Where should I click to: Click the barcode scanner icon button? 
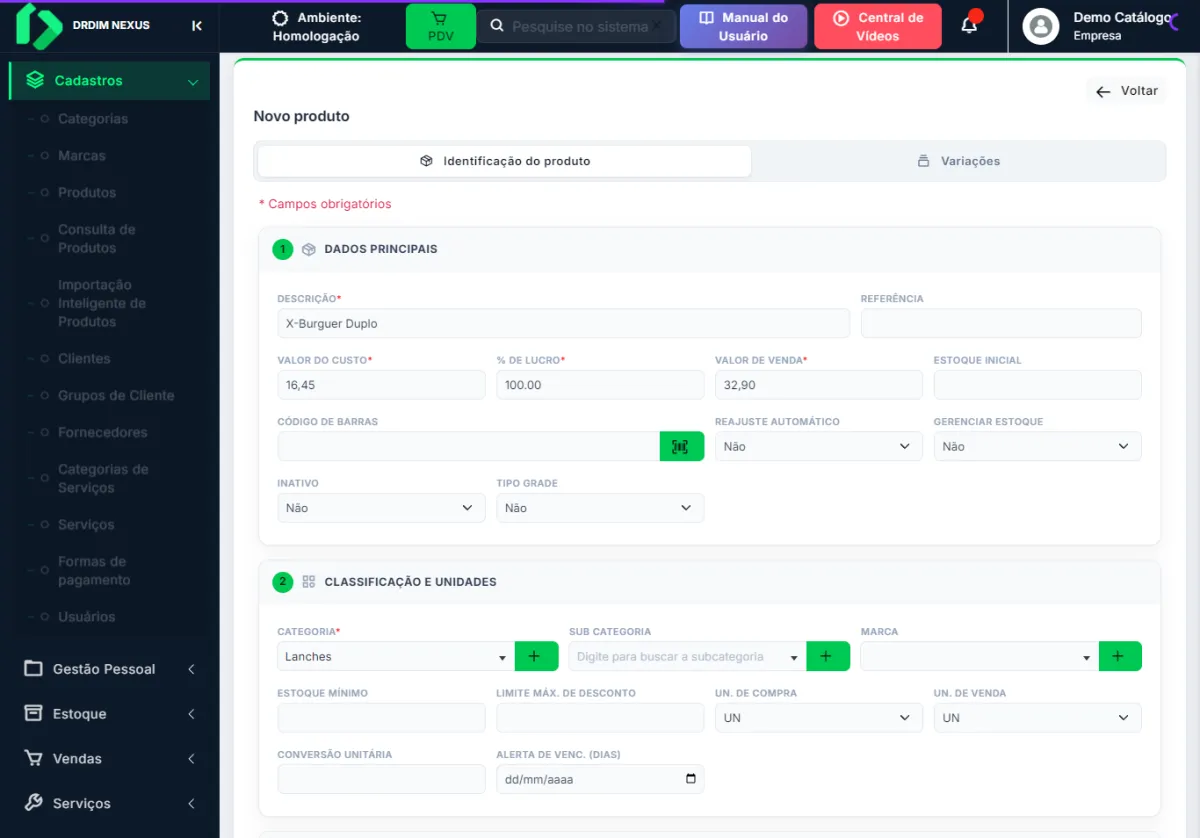[682, 446]
